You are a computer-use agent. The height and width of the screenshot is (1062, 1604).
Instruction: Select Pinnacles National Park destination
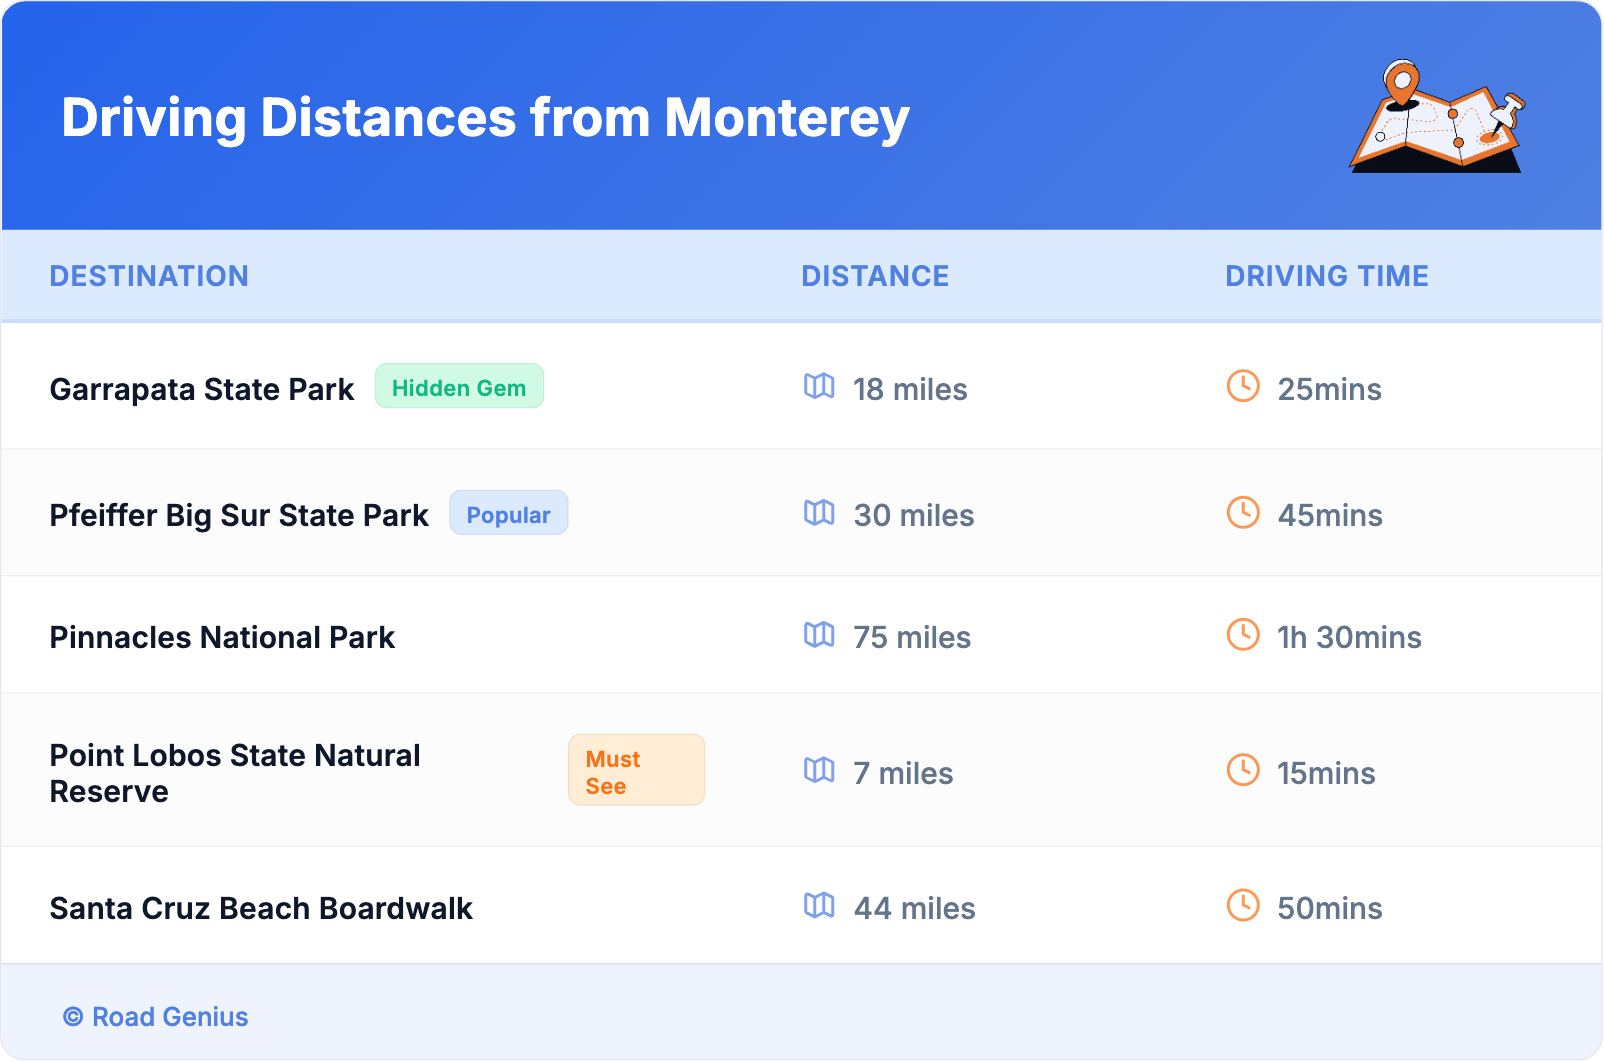[222, 638]
